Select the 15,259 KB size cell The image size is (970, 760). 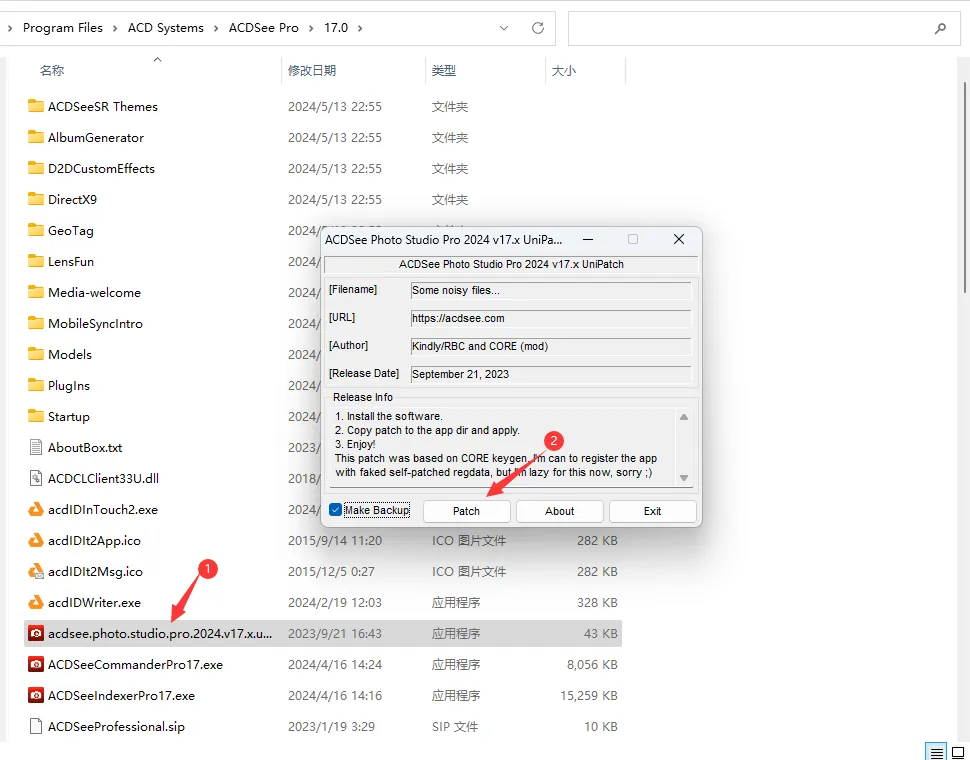(x=588, y=695)
